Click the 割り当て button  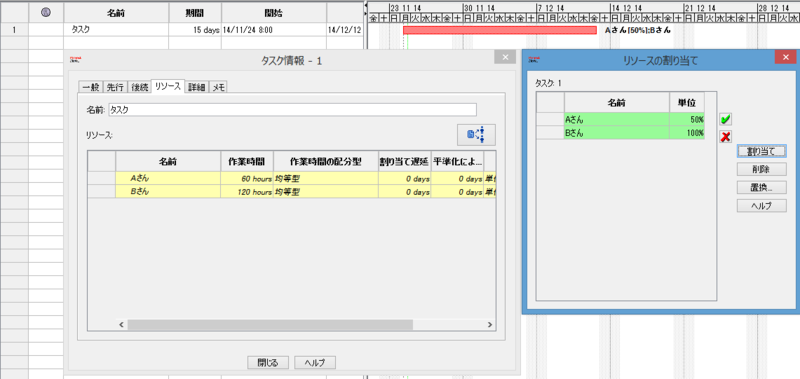761,151
